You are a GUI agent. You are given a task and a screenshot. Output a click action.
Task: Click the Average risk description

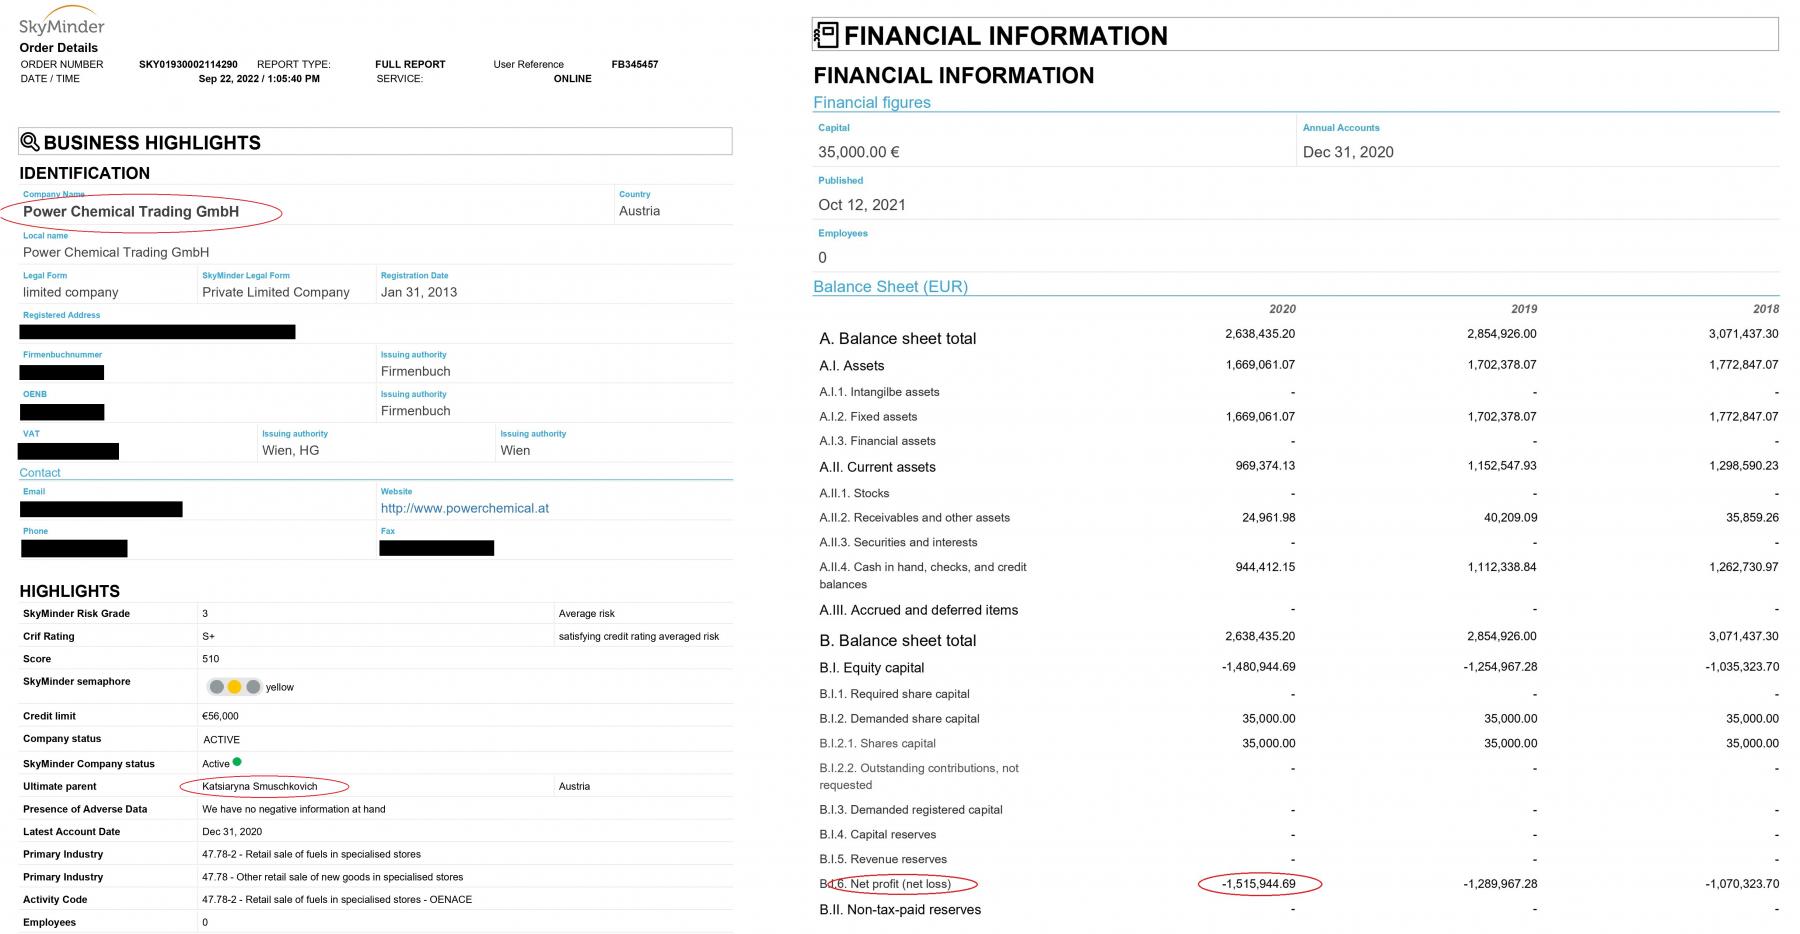coord(587,613)
